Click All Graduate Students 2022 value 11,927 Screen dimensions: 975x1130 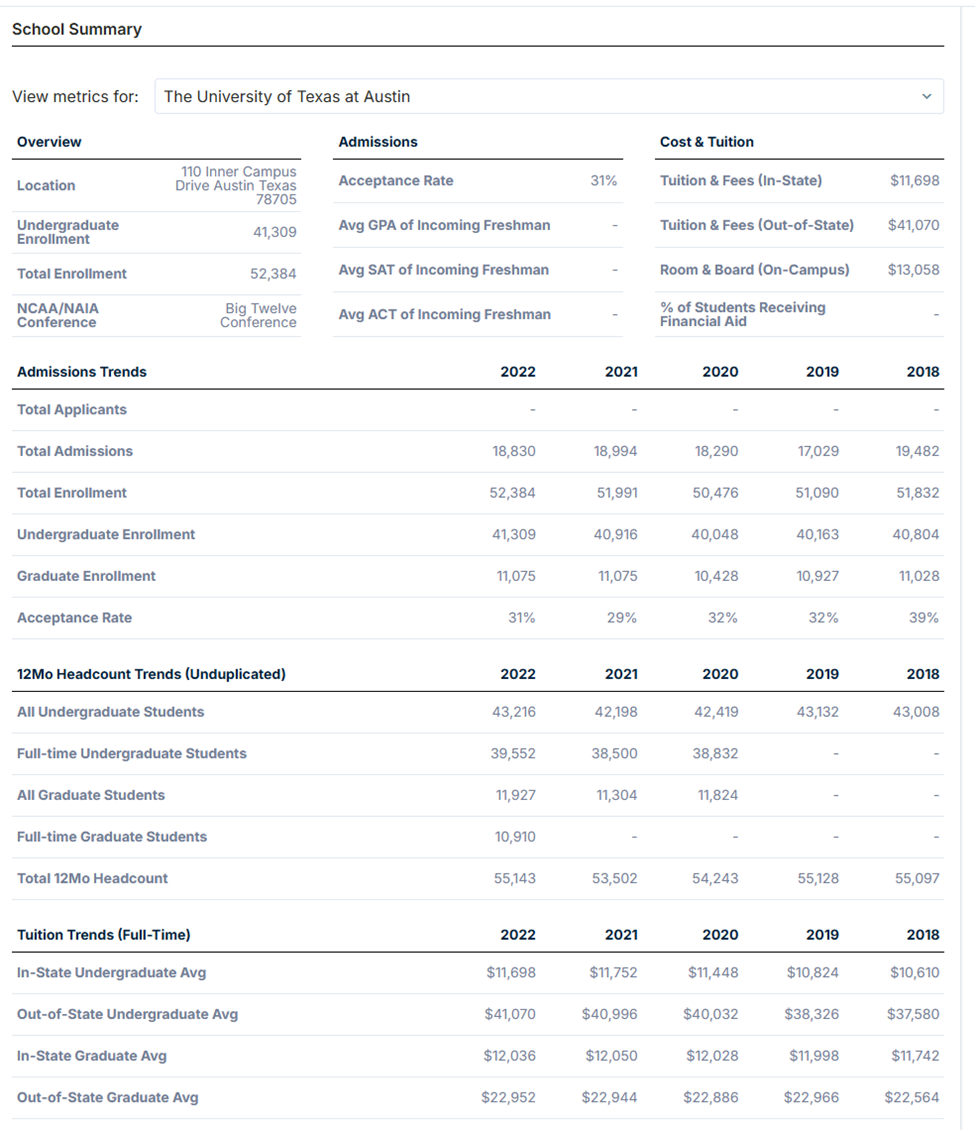pyautogui.click(x=516, y=796)
